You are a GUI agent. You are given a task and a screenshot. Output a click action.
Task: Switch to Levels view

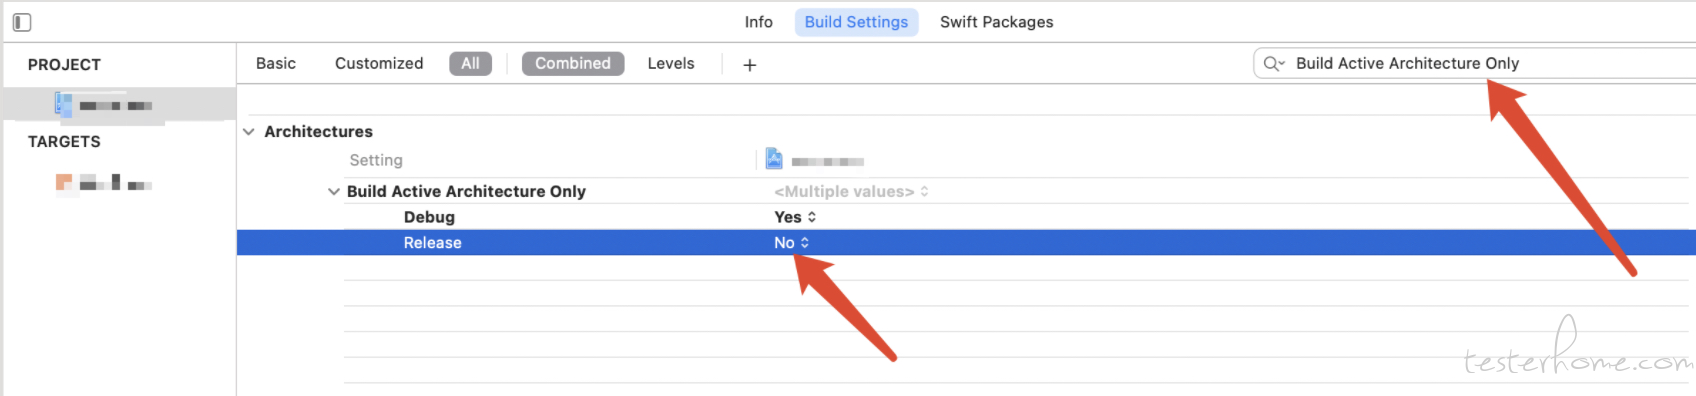click(x=671, y=64)
